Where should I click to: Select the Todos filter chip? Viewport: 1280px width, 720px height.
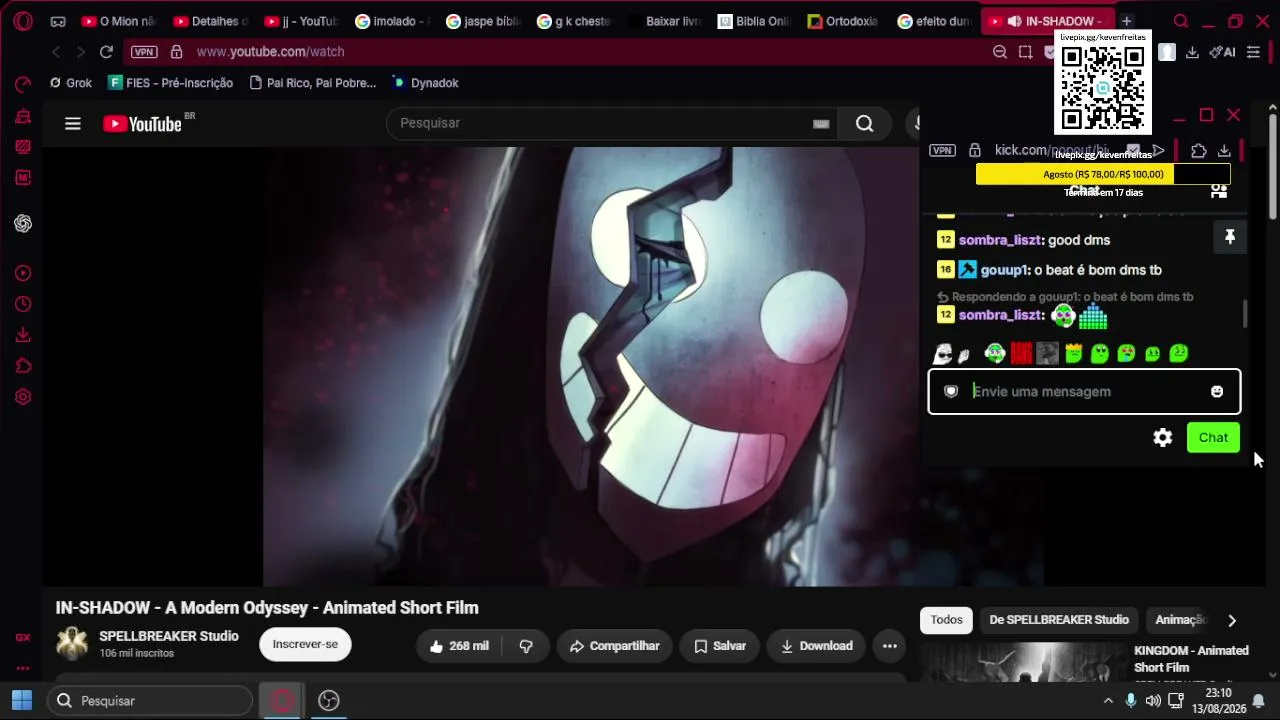point(946,620)
